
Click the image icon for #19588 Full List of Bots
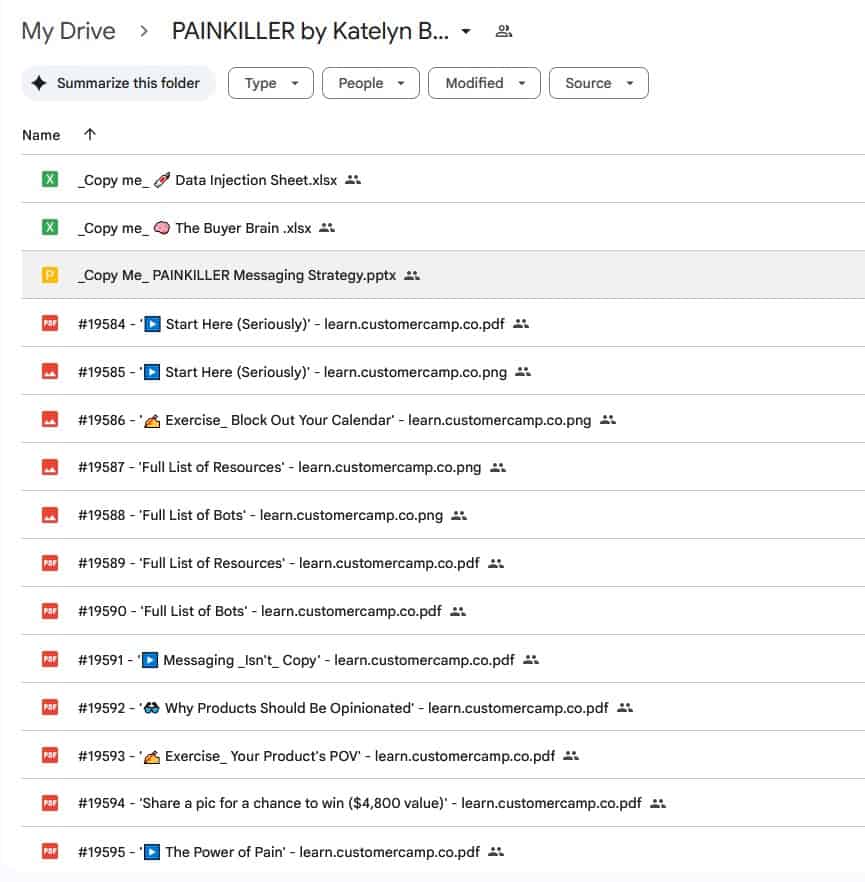[50, 516]
